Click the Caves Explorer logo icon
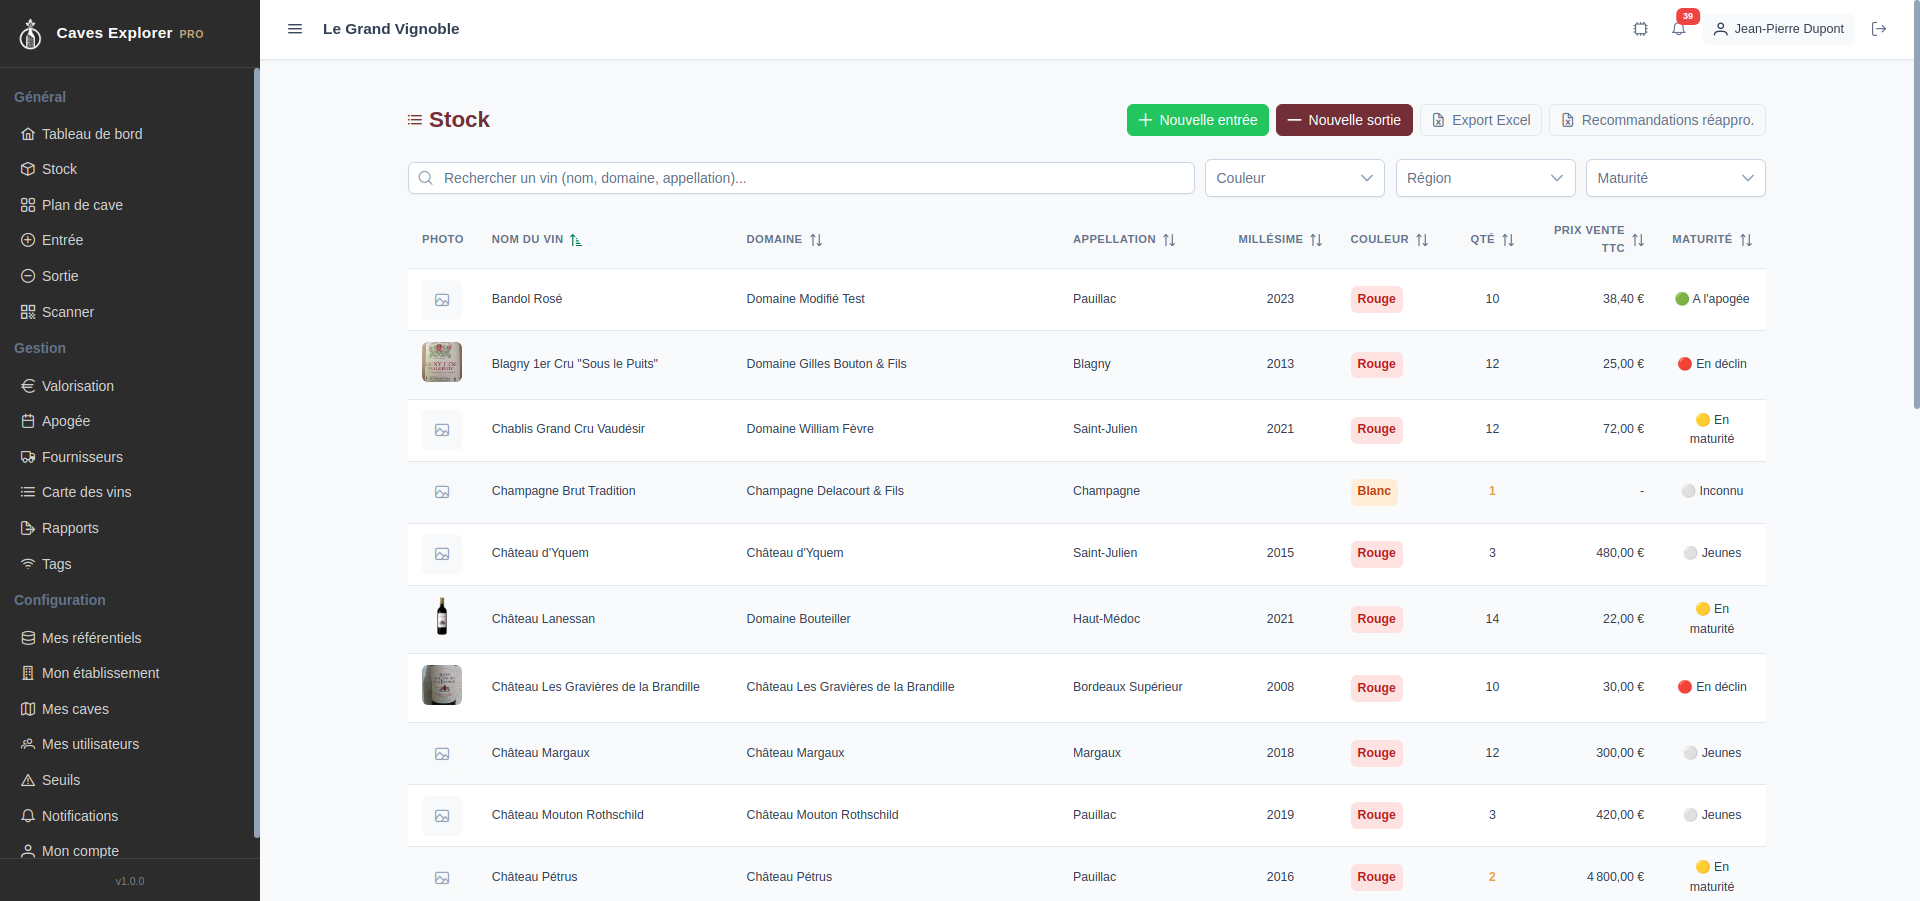This screenshot has width=1920, height=901. (x=31, y=34)
